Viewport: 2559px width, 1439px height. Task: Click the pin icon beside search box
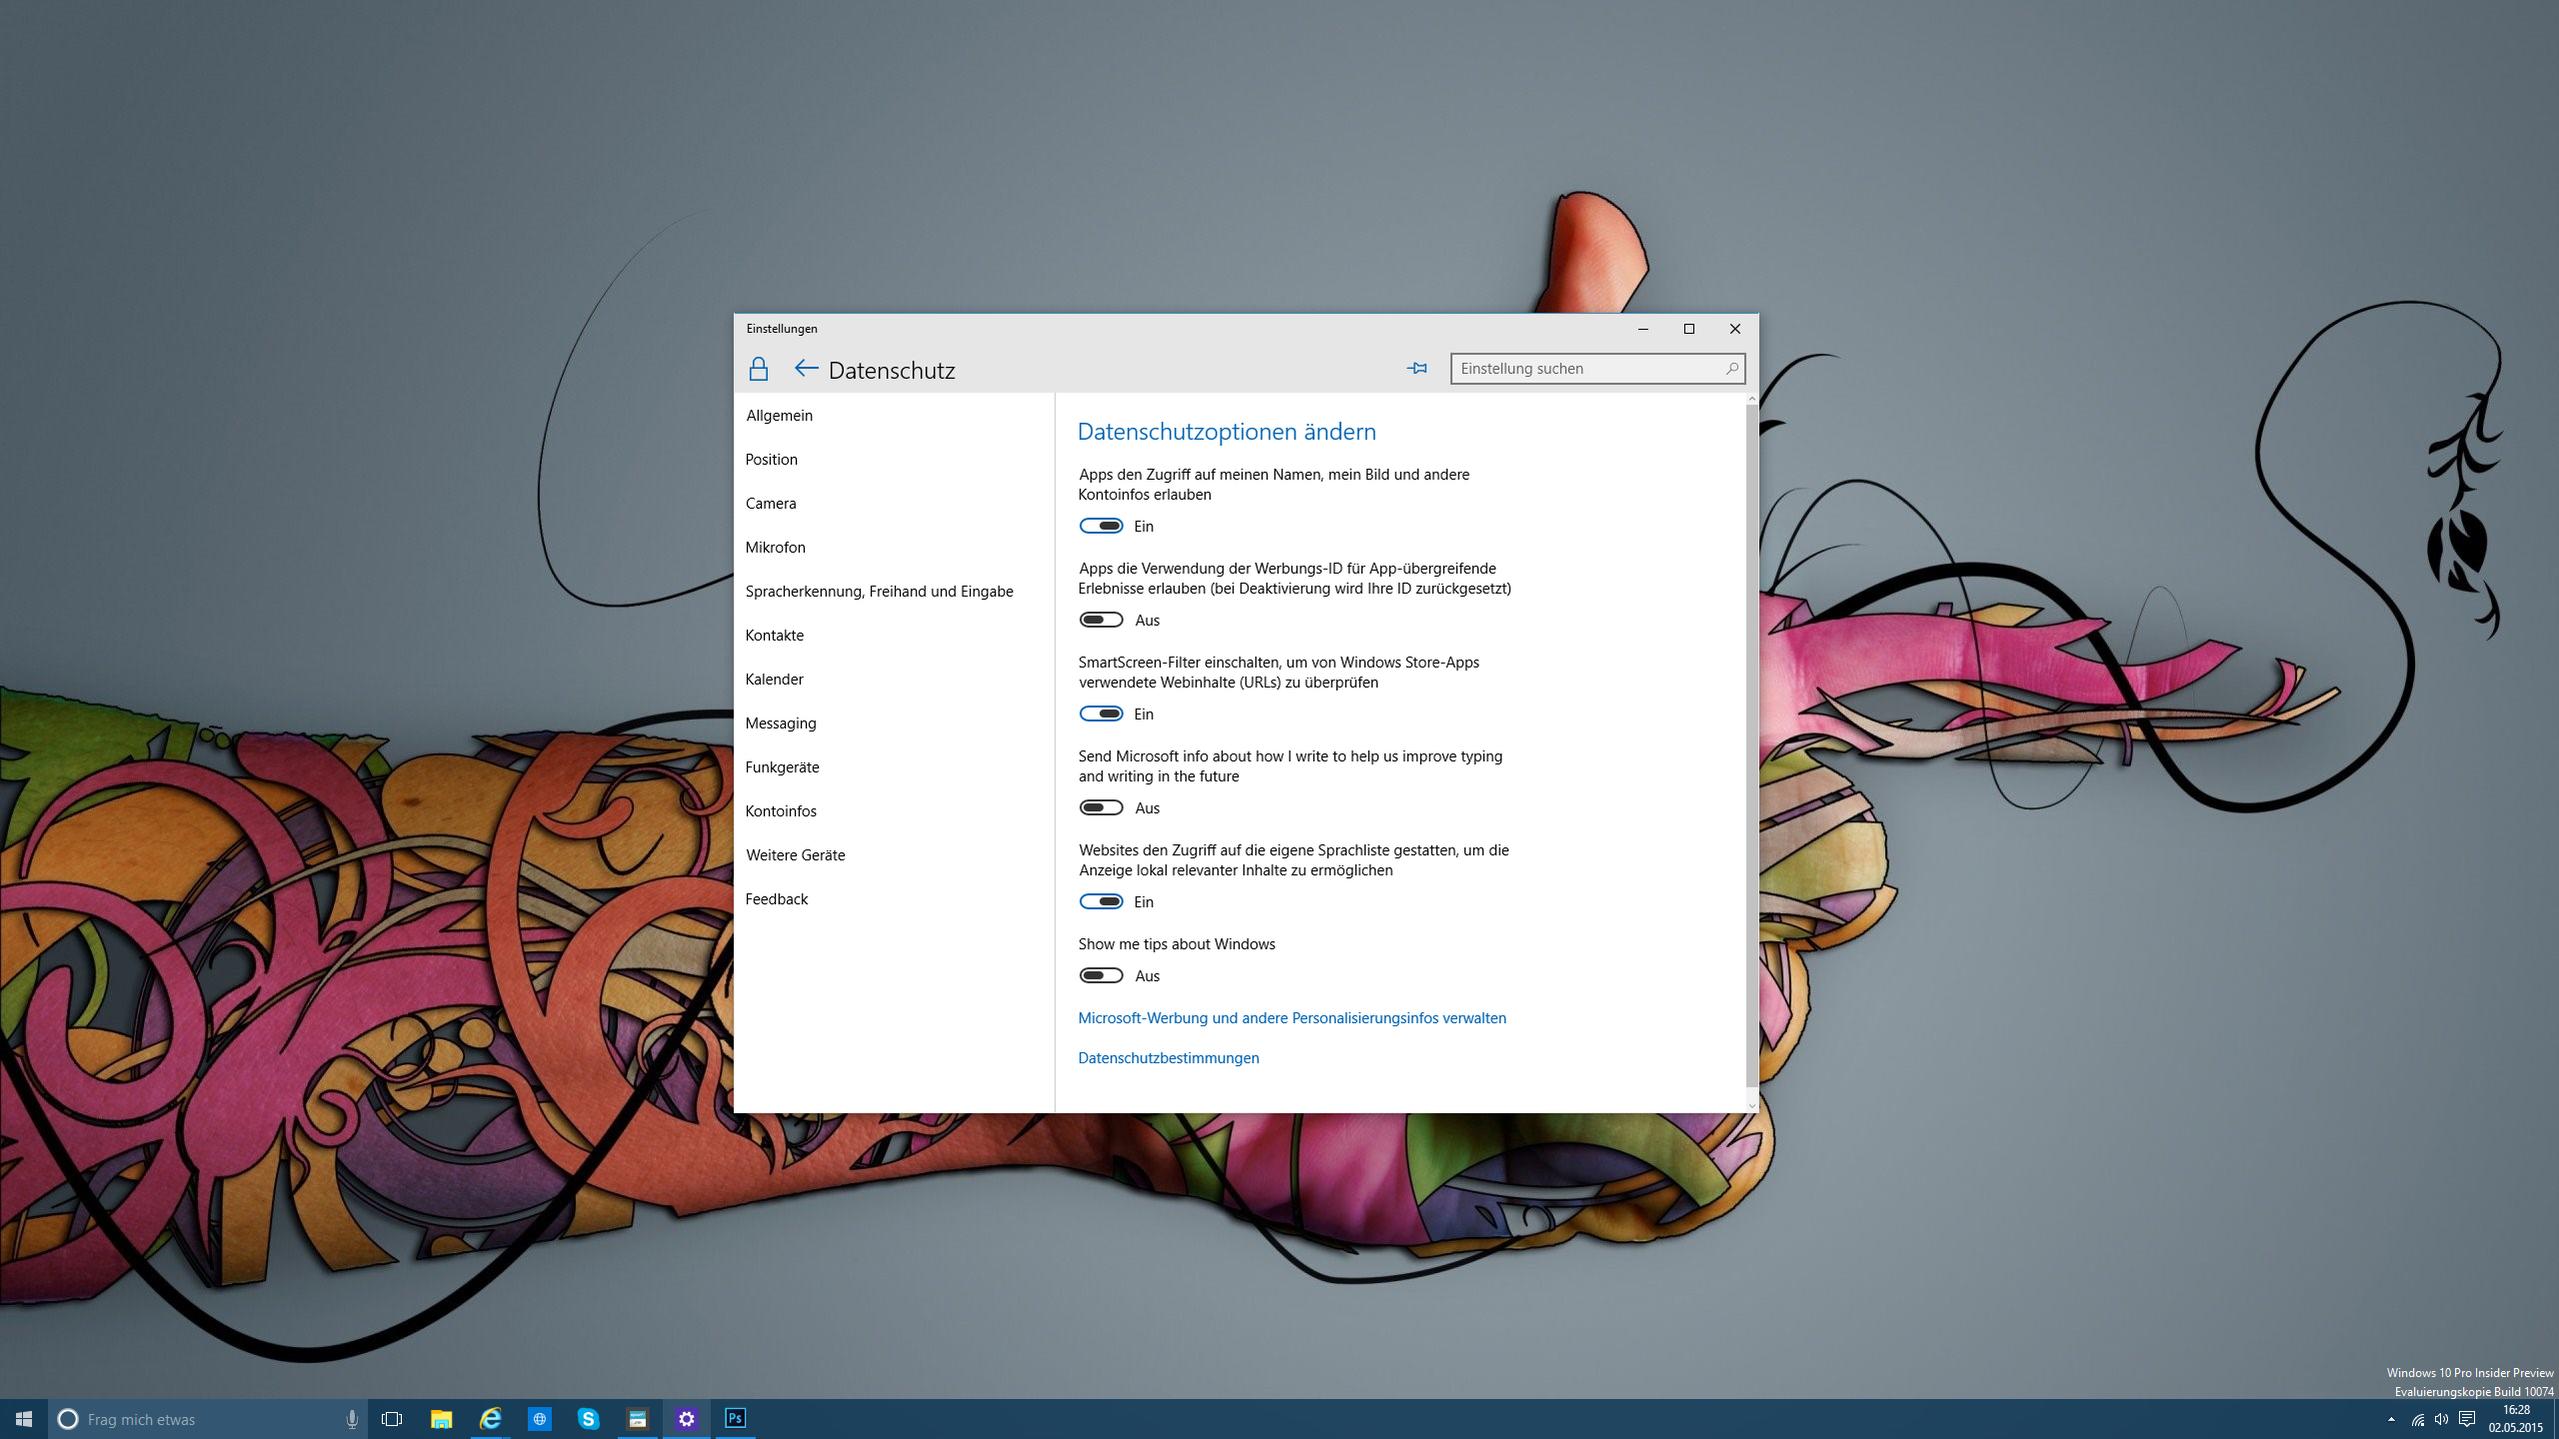(1417, 369)
